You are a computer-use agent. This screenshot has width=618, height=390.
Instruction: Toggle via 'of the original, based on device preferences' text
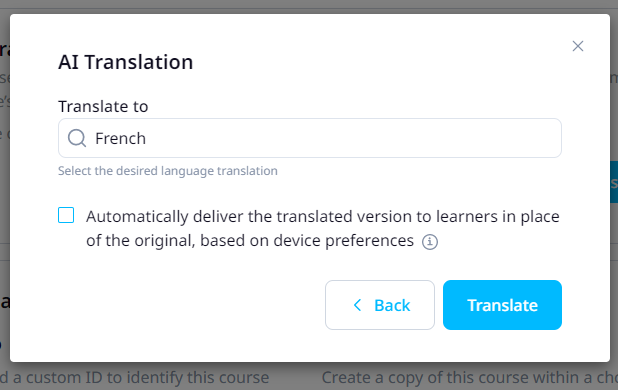coord(250,241)
